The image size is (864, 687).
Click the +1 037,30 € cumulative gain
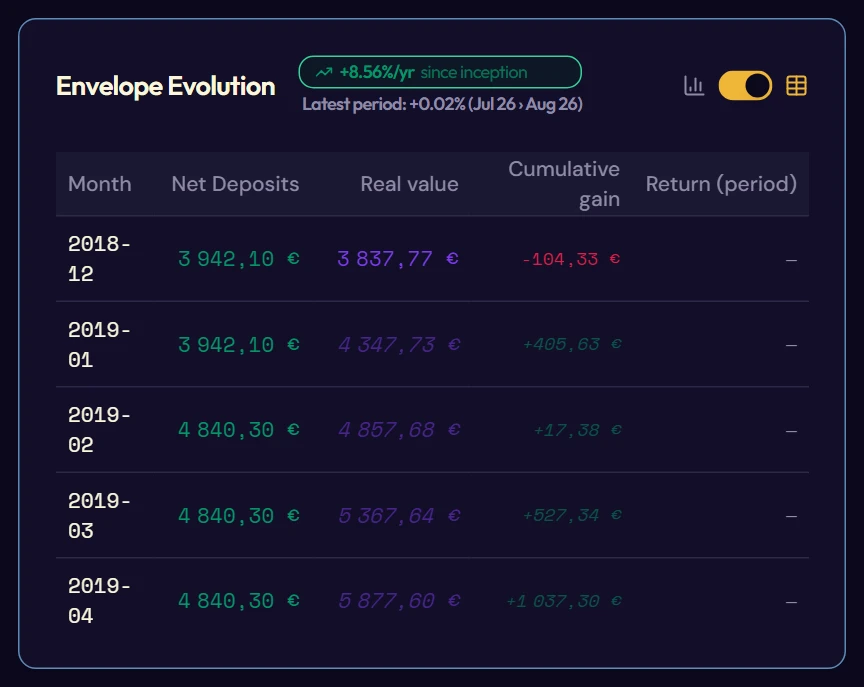tap(564, 601)
